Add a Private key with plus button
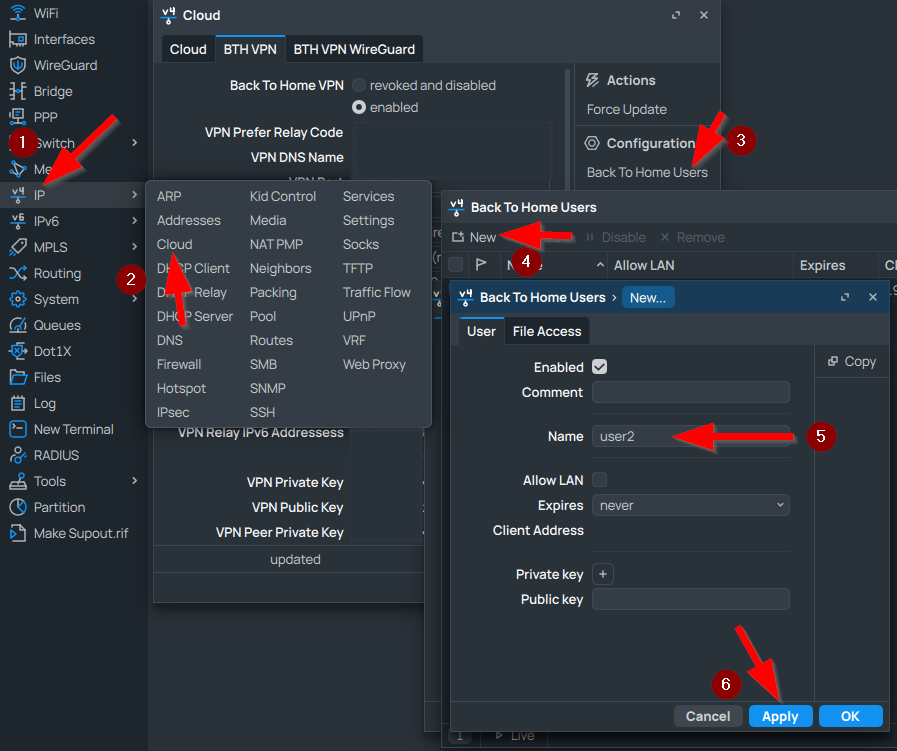Image resolution: width=897 pixels, height=751 pixels. tap(603, 574)
